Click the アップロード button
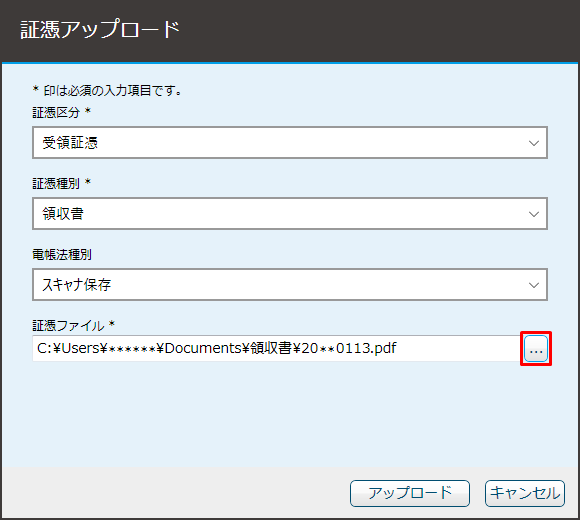This screenshot has width=580, height=520. pyautogui.click(x=410, y=493)
